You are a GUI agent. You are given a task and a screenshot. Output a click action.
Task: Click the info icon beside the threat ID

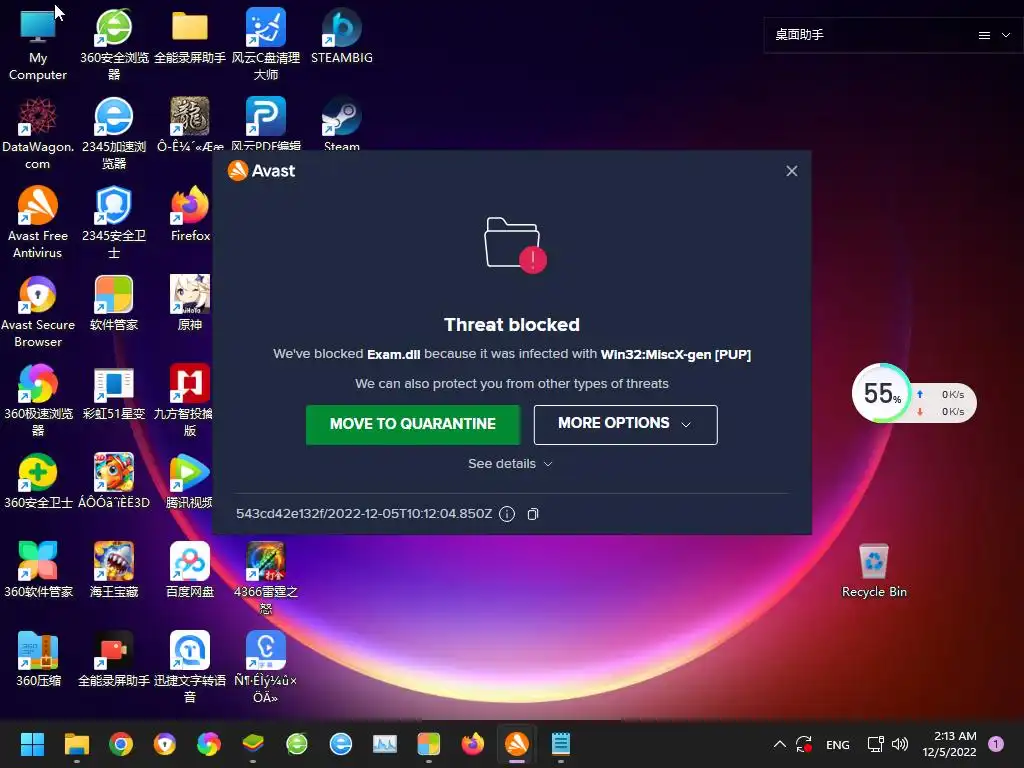pyautogui.click(x=507, y=514)
